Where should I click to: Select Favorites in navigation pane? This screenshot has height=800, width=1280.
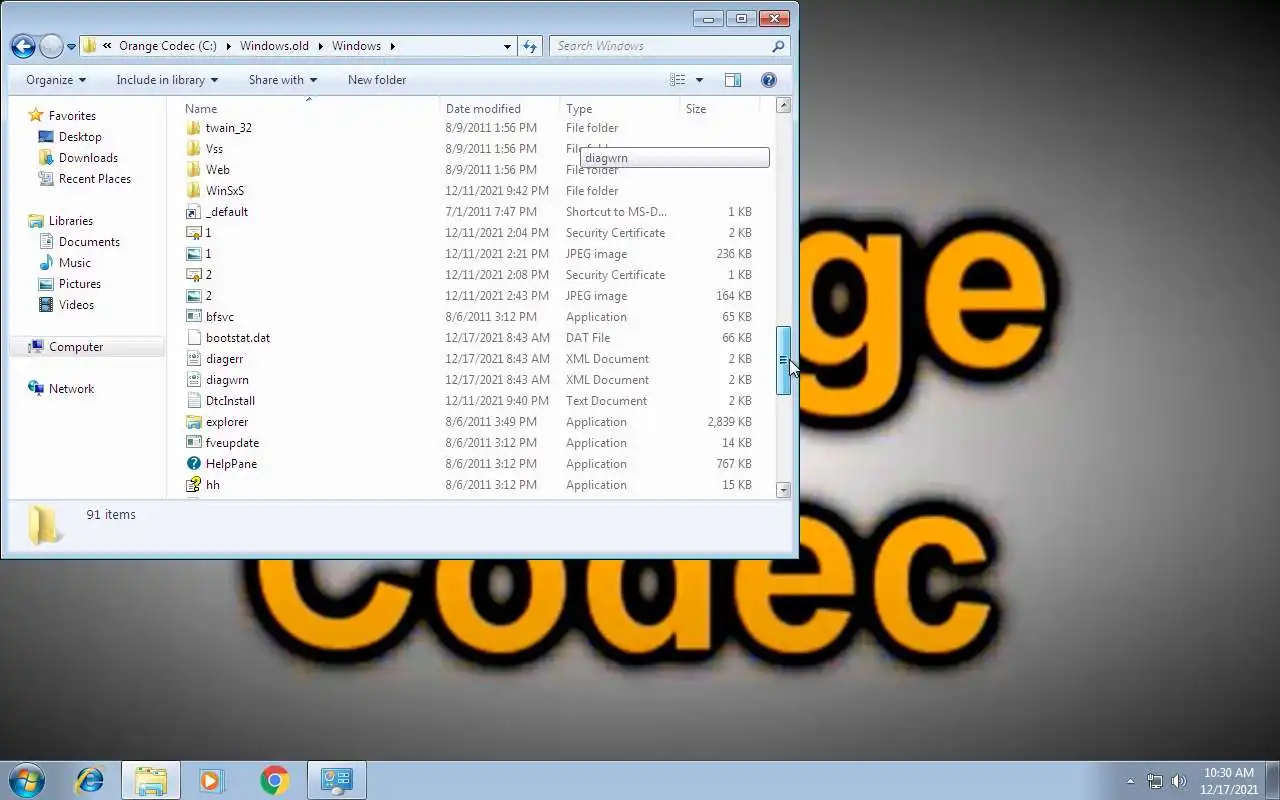click(72, 116)
